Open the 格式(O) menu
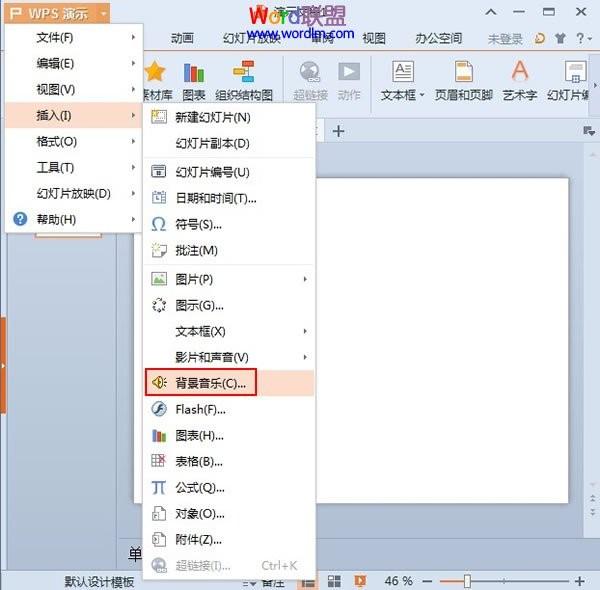Viewport: 600px width, 590px height. pos(74,142)
